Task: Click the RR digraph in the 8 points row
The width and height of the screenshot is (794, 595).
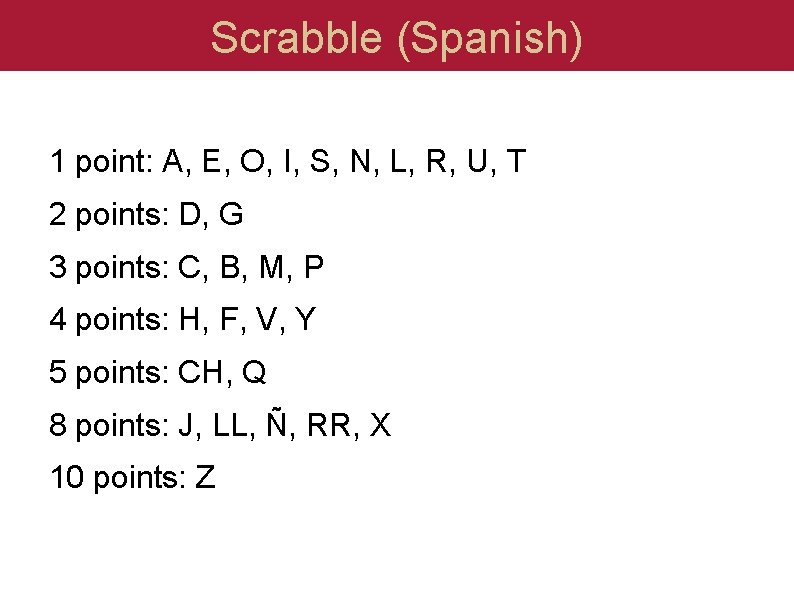Action: click(329, 425)
